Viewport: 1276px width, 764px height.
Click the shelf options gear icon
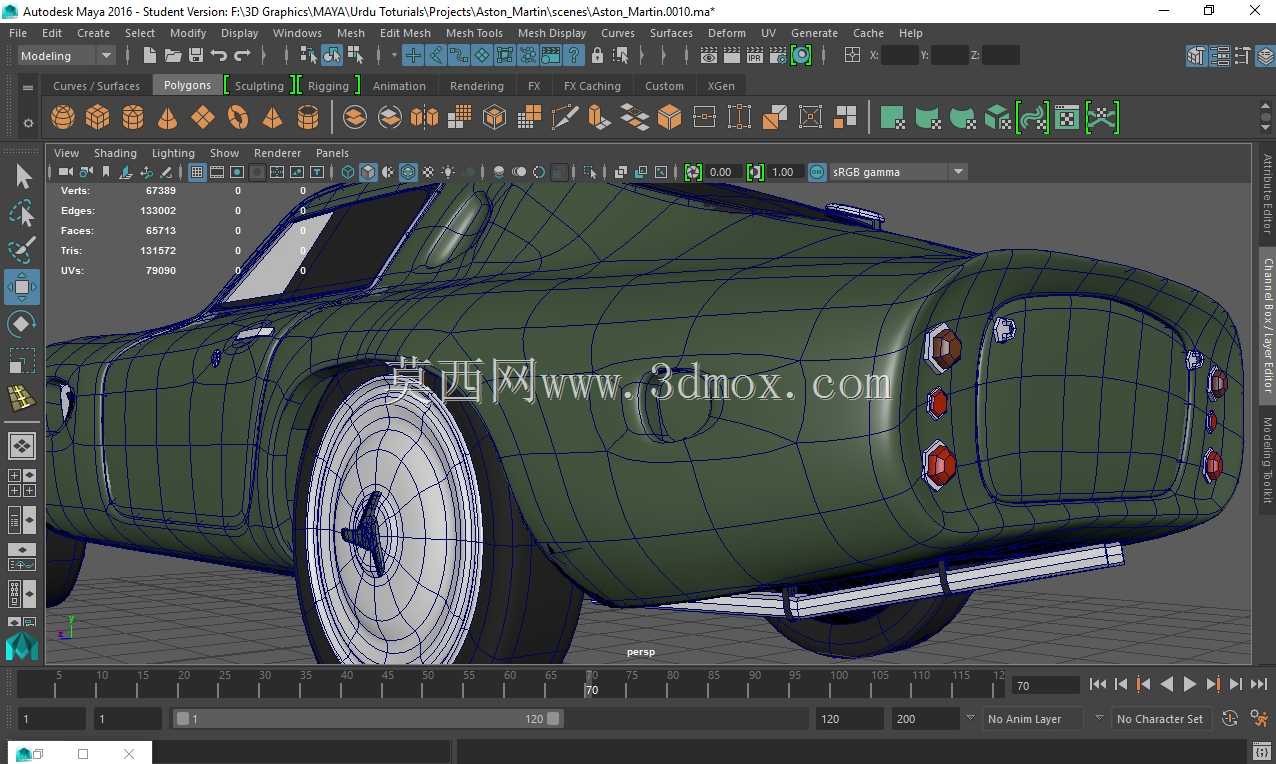click(x=28, y=123)
